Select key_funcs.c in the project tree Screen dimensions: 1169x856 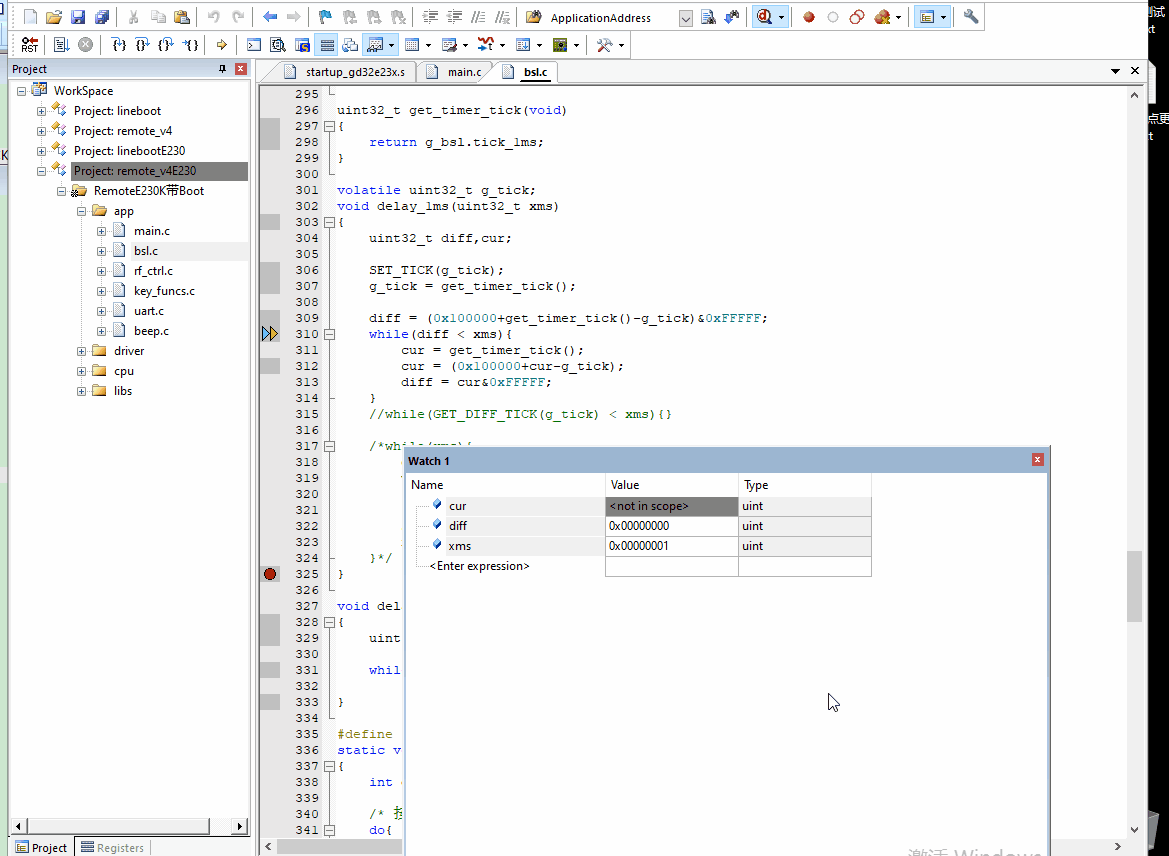click(164, 291)
